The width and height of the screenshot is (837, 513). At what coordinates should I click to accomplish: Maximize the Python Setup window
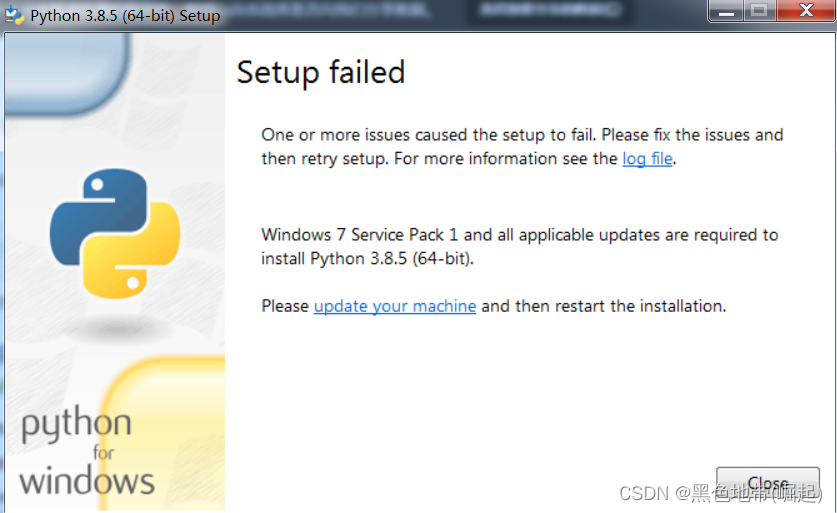[x=759, y=11]
